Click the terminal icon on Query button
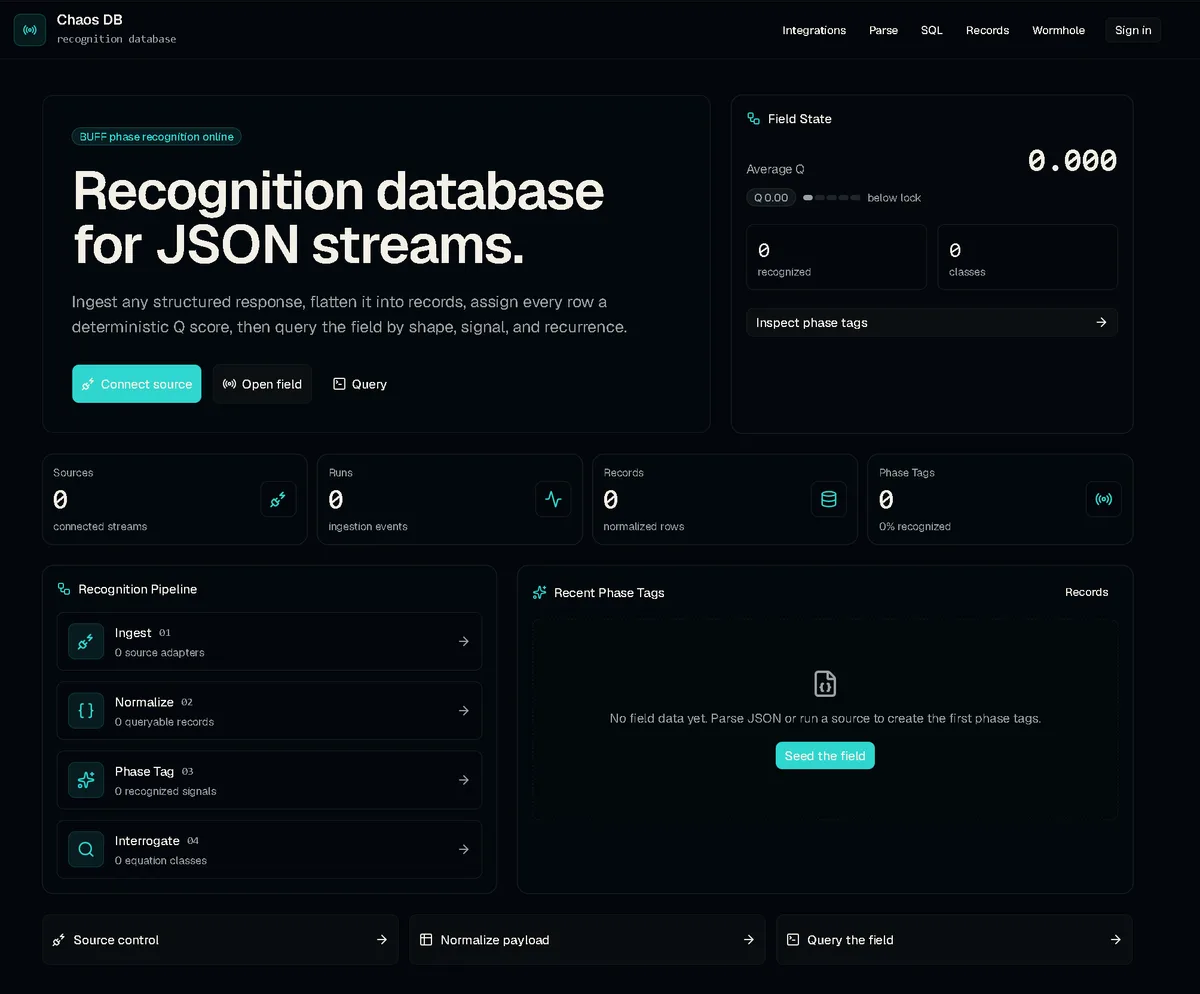The image size is (1200, 994). coord(339,384)
